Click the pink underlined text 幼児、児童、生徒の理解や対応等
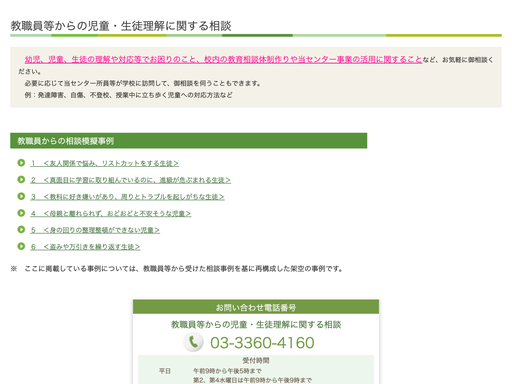The width and height of the screenshot is (512, 384). pos(223,59)
